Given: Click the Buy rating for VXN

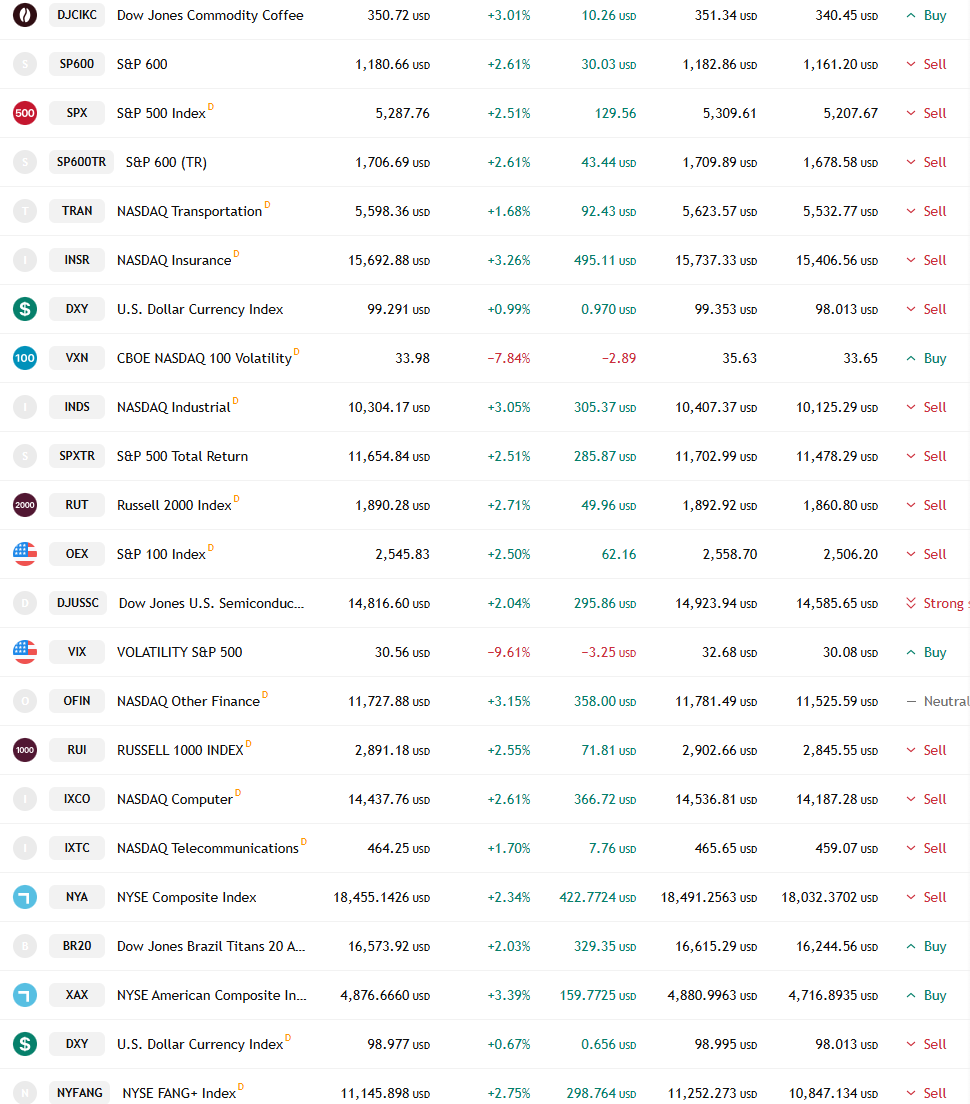Looking at the screenshot, I should pyautogui.click(x=926, y=358).
